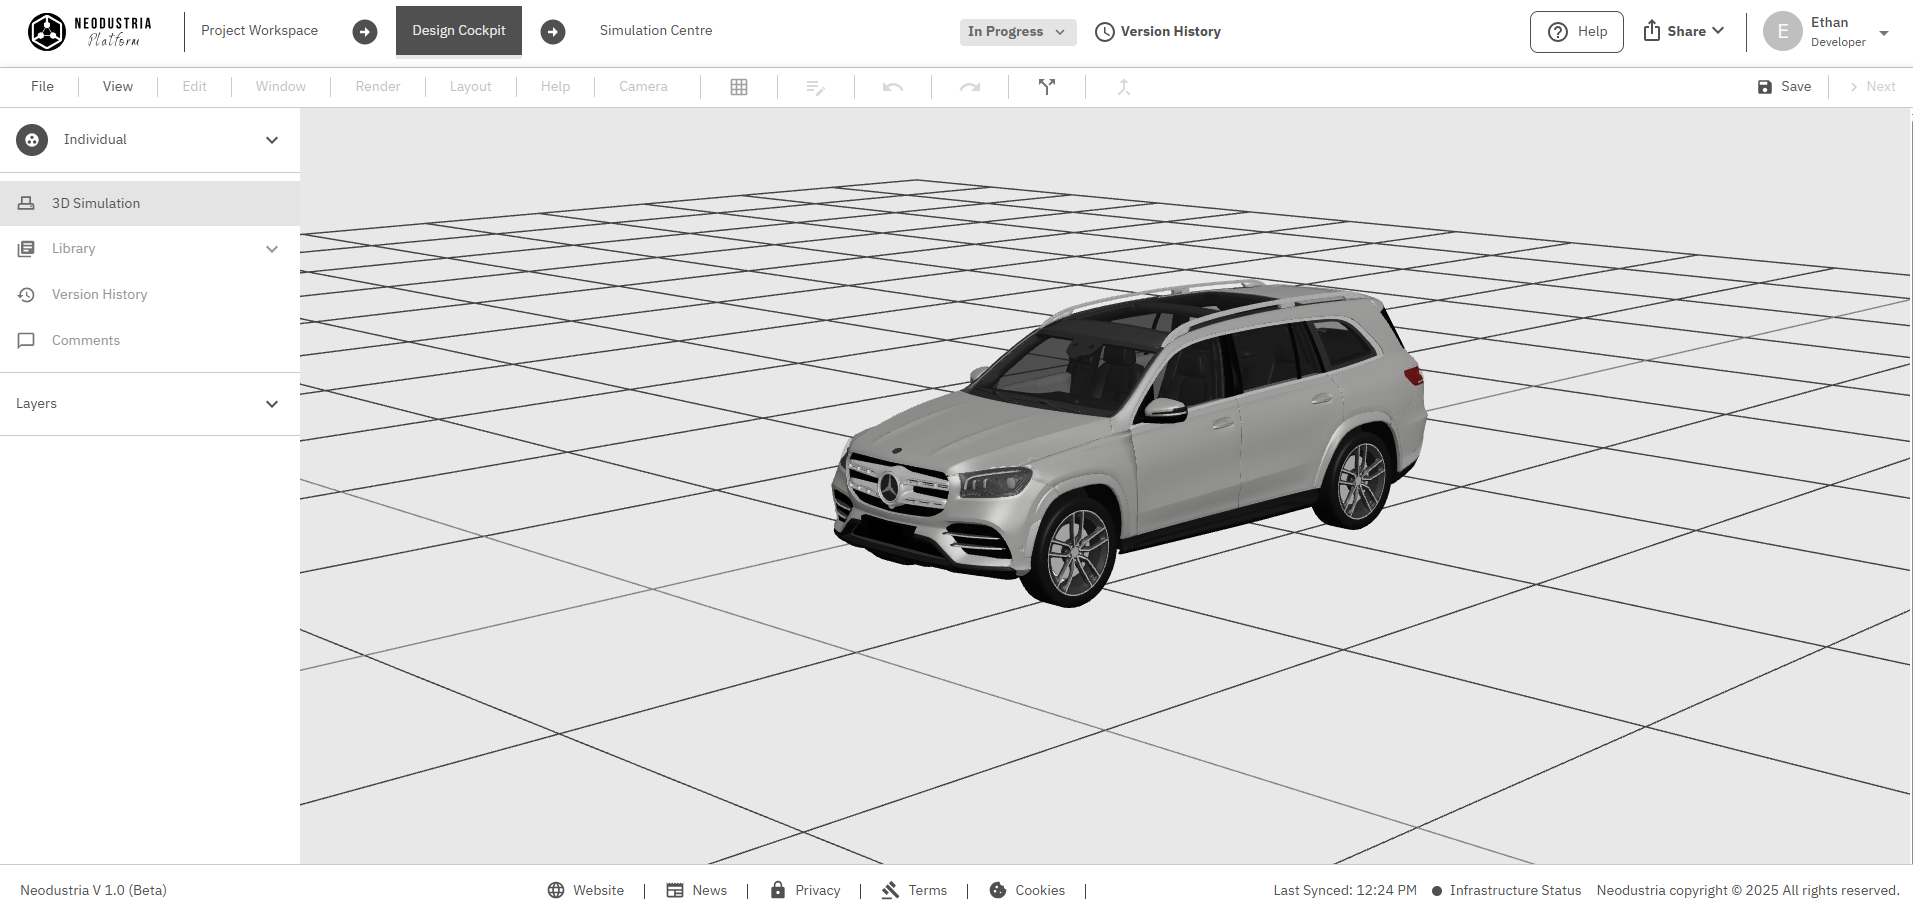Open the Comments panel
1913x912 pixels.
click(85, 340)
